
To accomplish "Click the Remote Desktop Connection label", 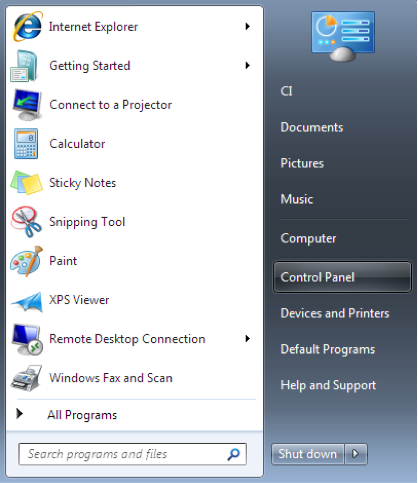I will pyautogui.click(x=127, y=339).
